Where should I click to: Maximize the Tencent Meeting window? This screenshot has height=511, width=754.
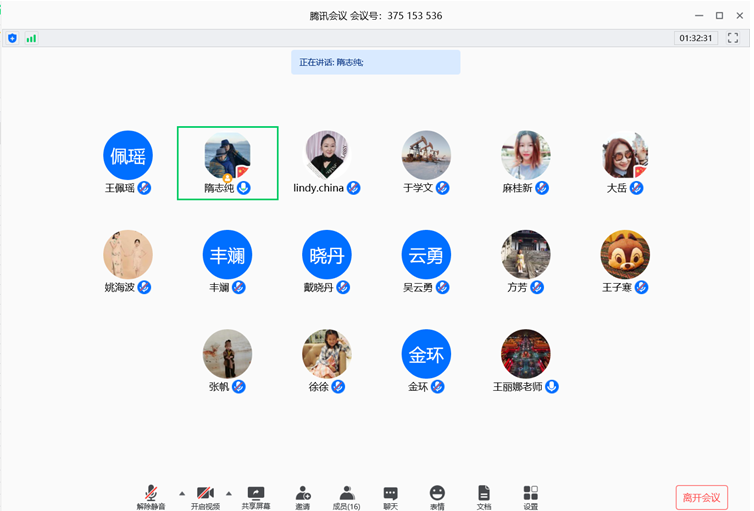pos(719,15)
